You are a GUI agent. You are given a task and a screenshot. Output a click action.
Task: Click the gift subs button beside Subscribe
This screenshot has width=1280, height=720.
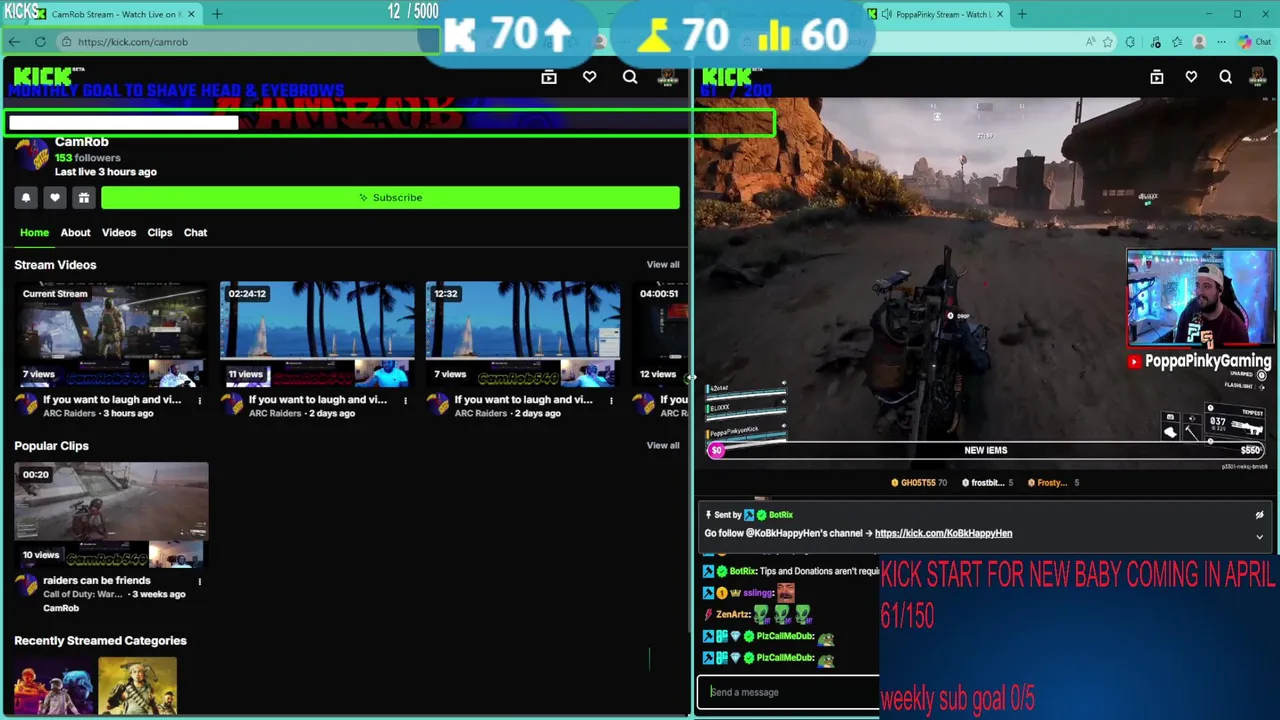click(x=84, y=198)
